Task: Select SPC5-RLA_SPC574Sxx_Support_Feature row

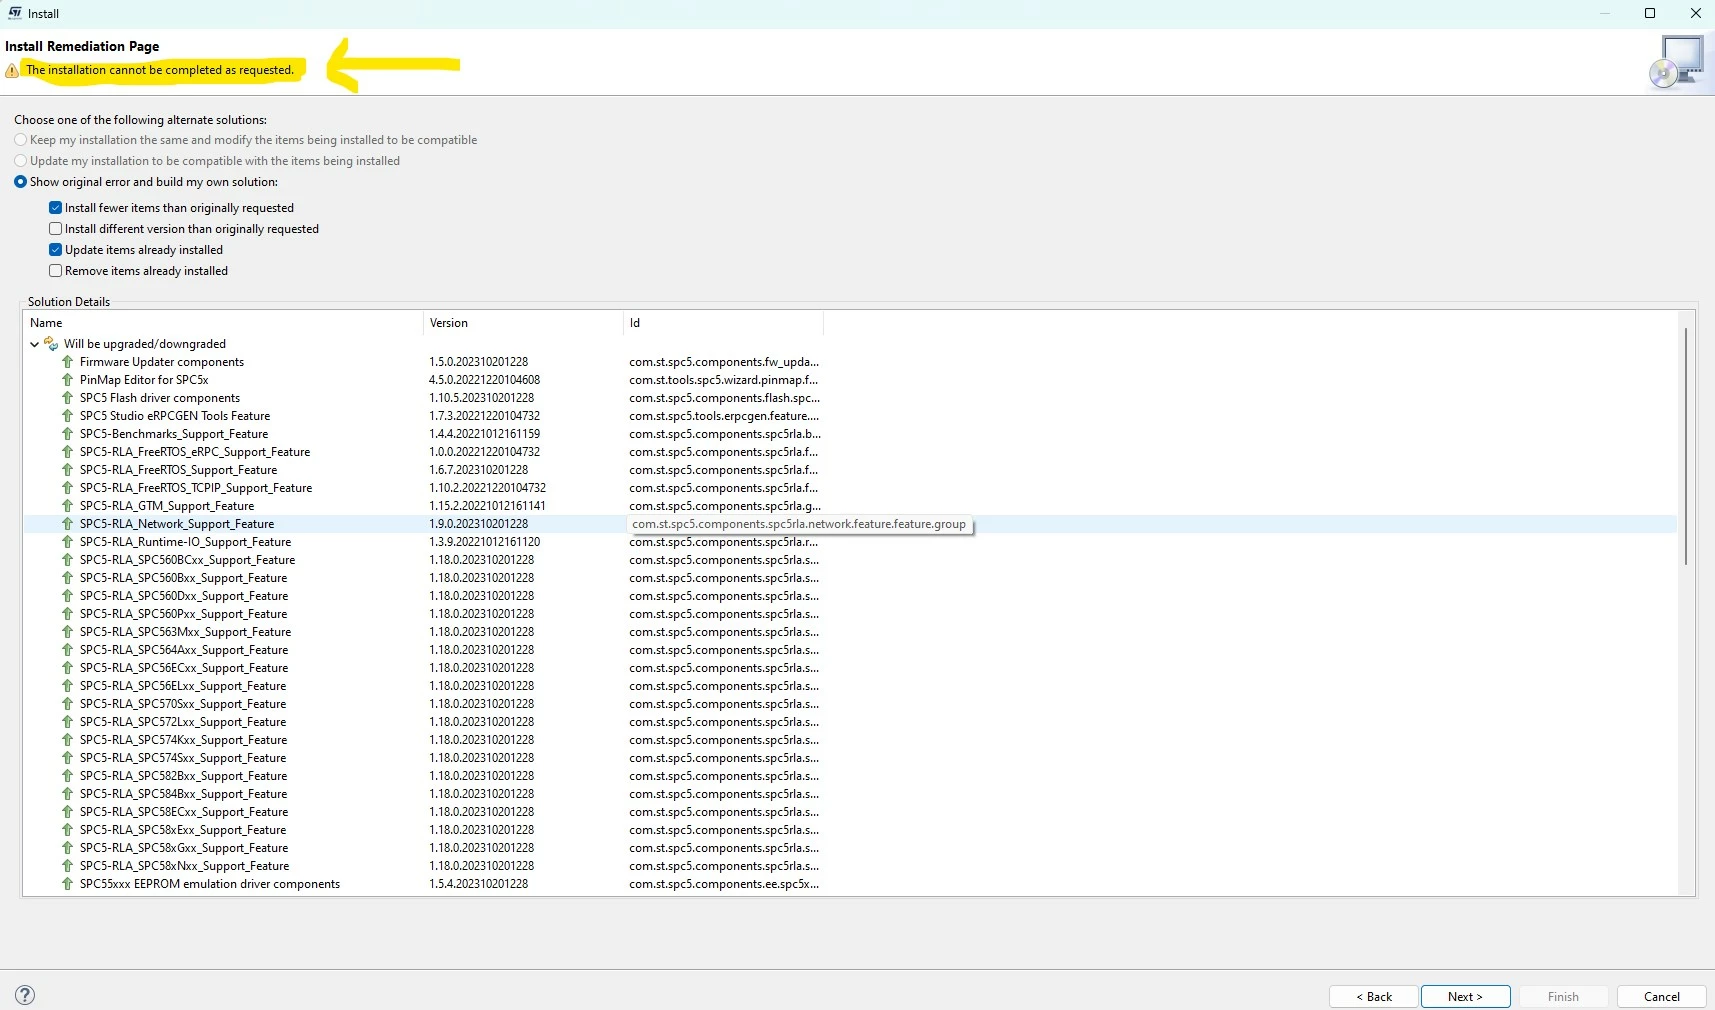Action: tap(850, 758)
